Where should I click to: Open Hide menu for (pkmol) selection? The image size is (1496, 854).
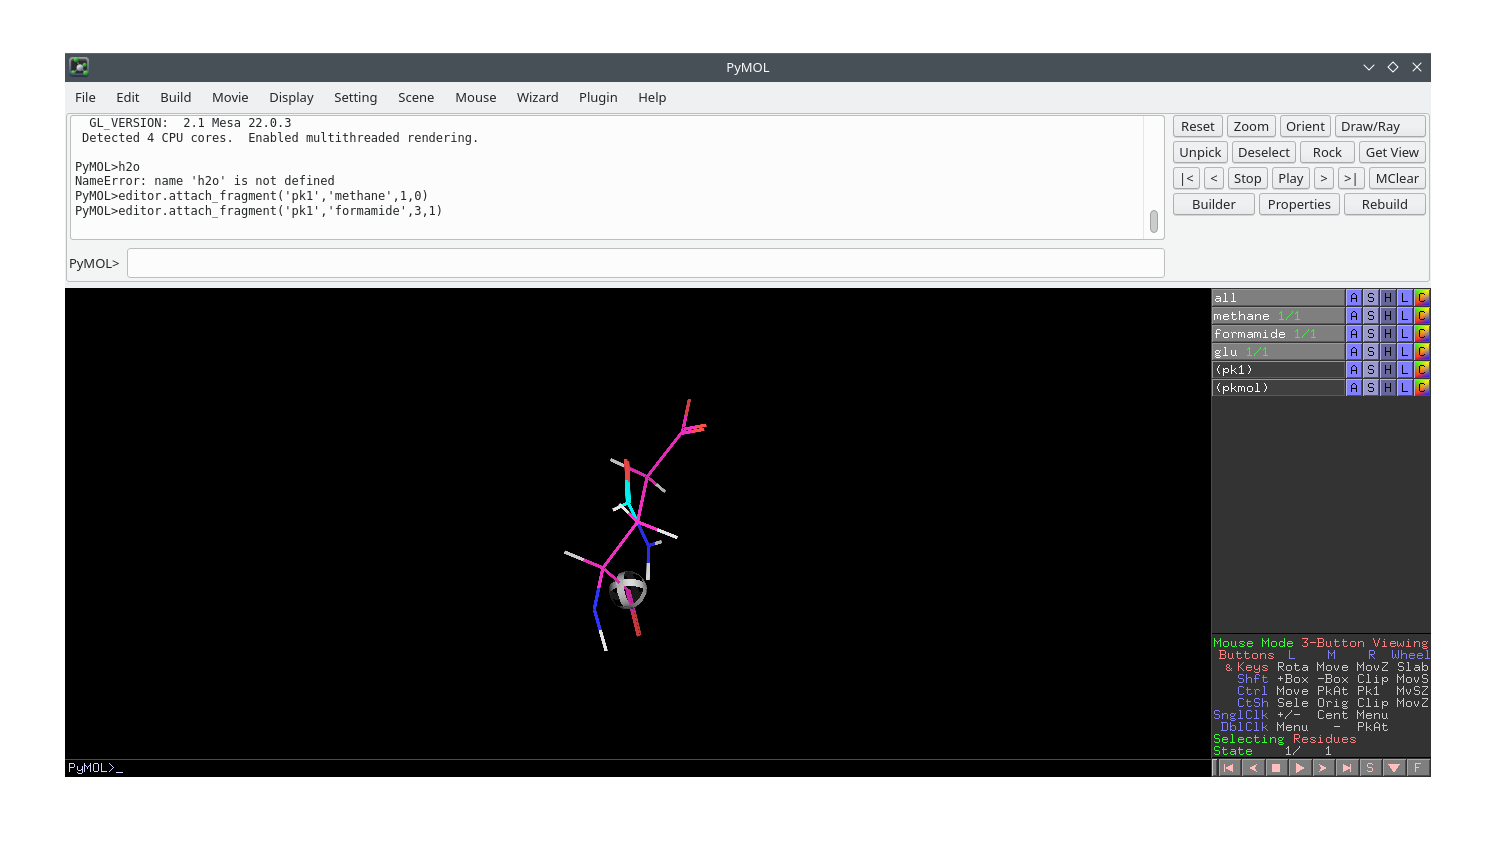[1388, 388]
